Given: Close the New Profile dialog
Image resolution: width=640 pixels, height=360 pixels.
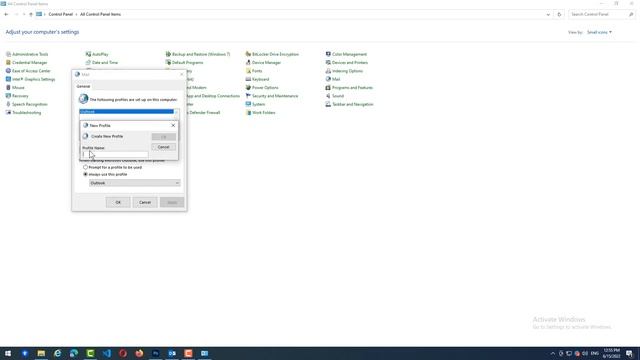Looking at the screenshot, I should [173, 126].
